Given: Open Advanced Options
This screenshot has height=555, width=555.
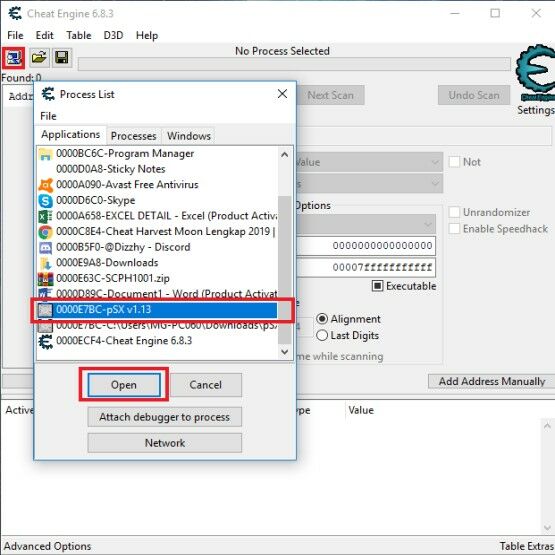Looking at the screenshot, I should (47, 546).
